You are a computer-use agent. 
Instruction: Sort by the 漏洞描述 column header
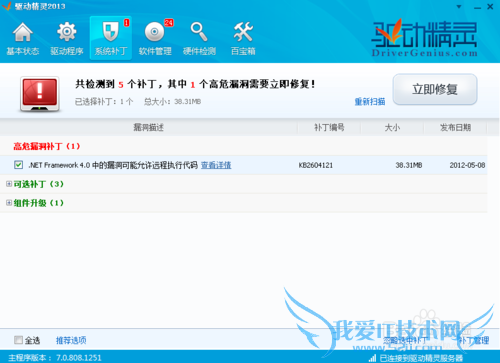point(149,127)
